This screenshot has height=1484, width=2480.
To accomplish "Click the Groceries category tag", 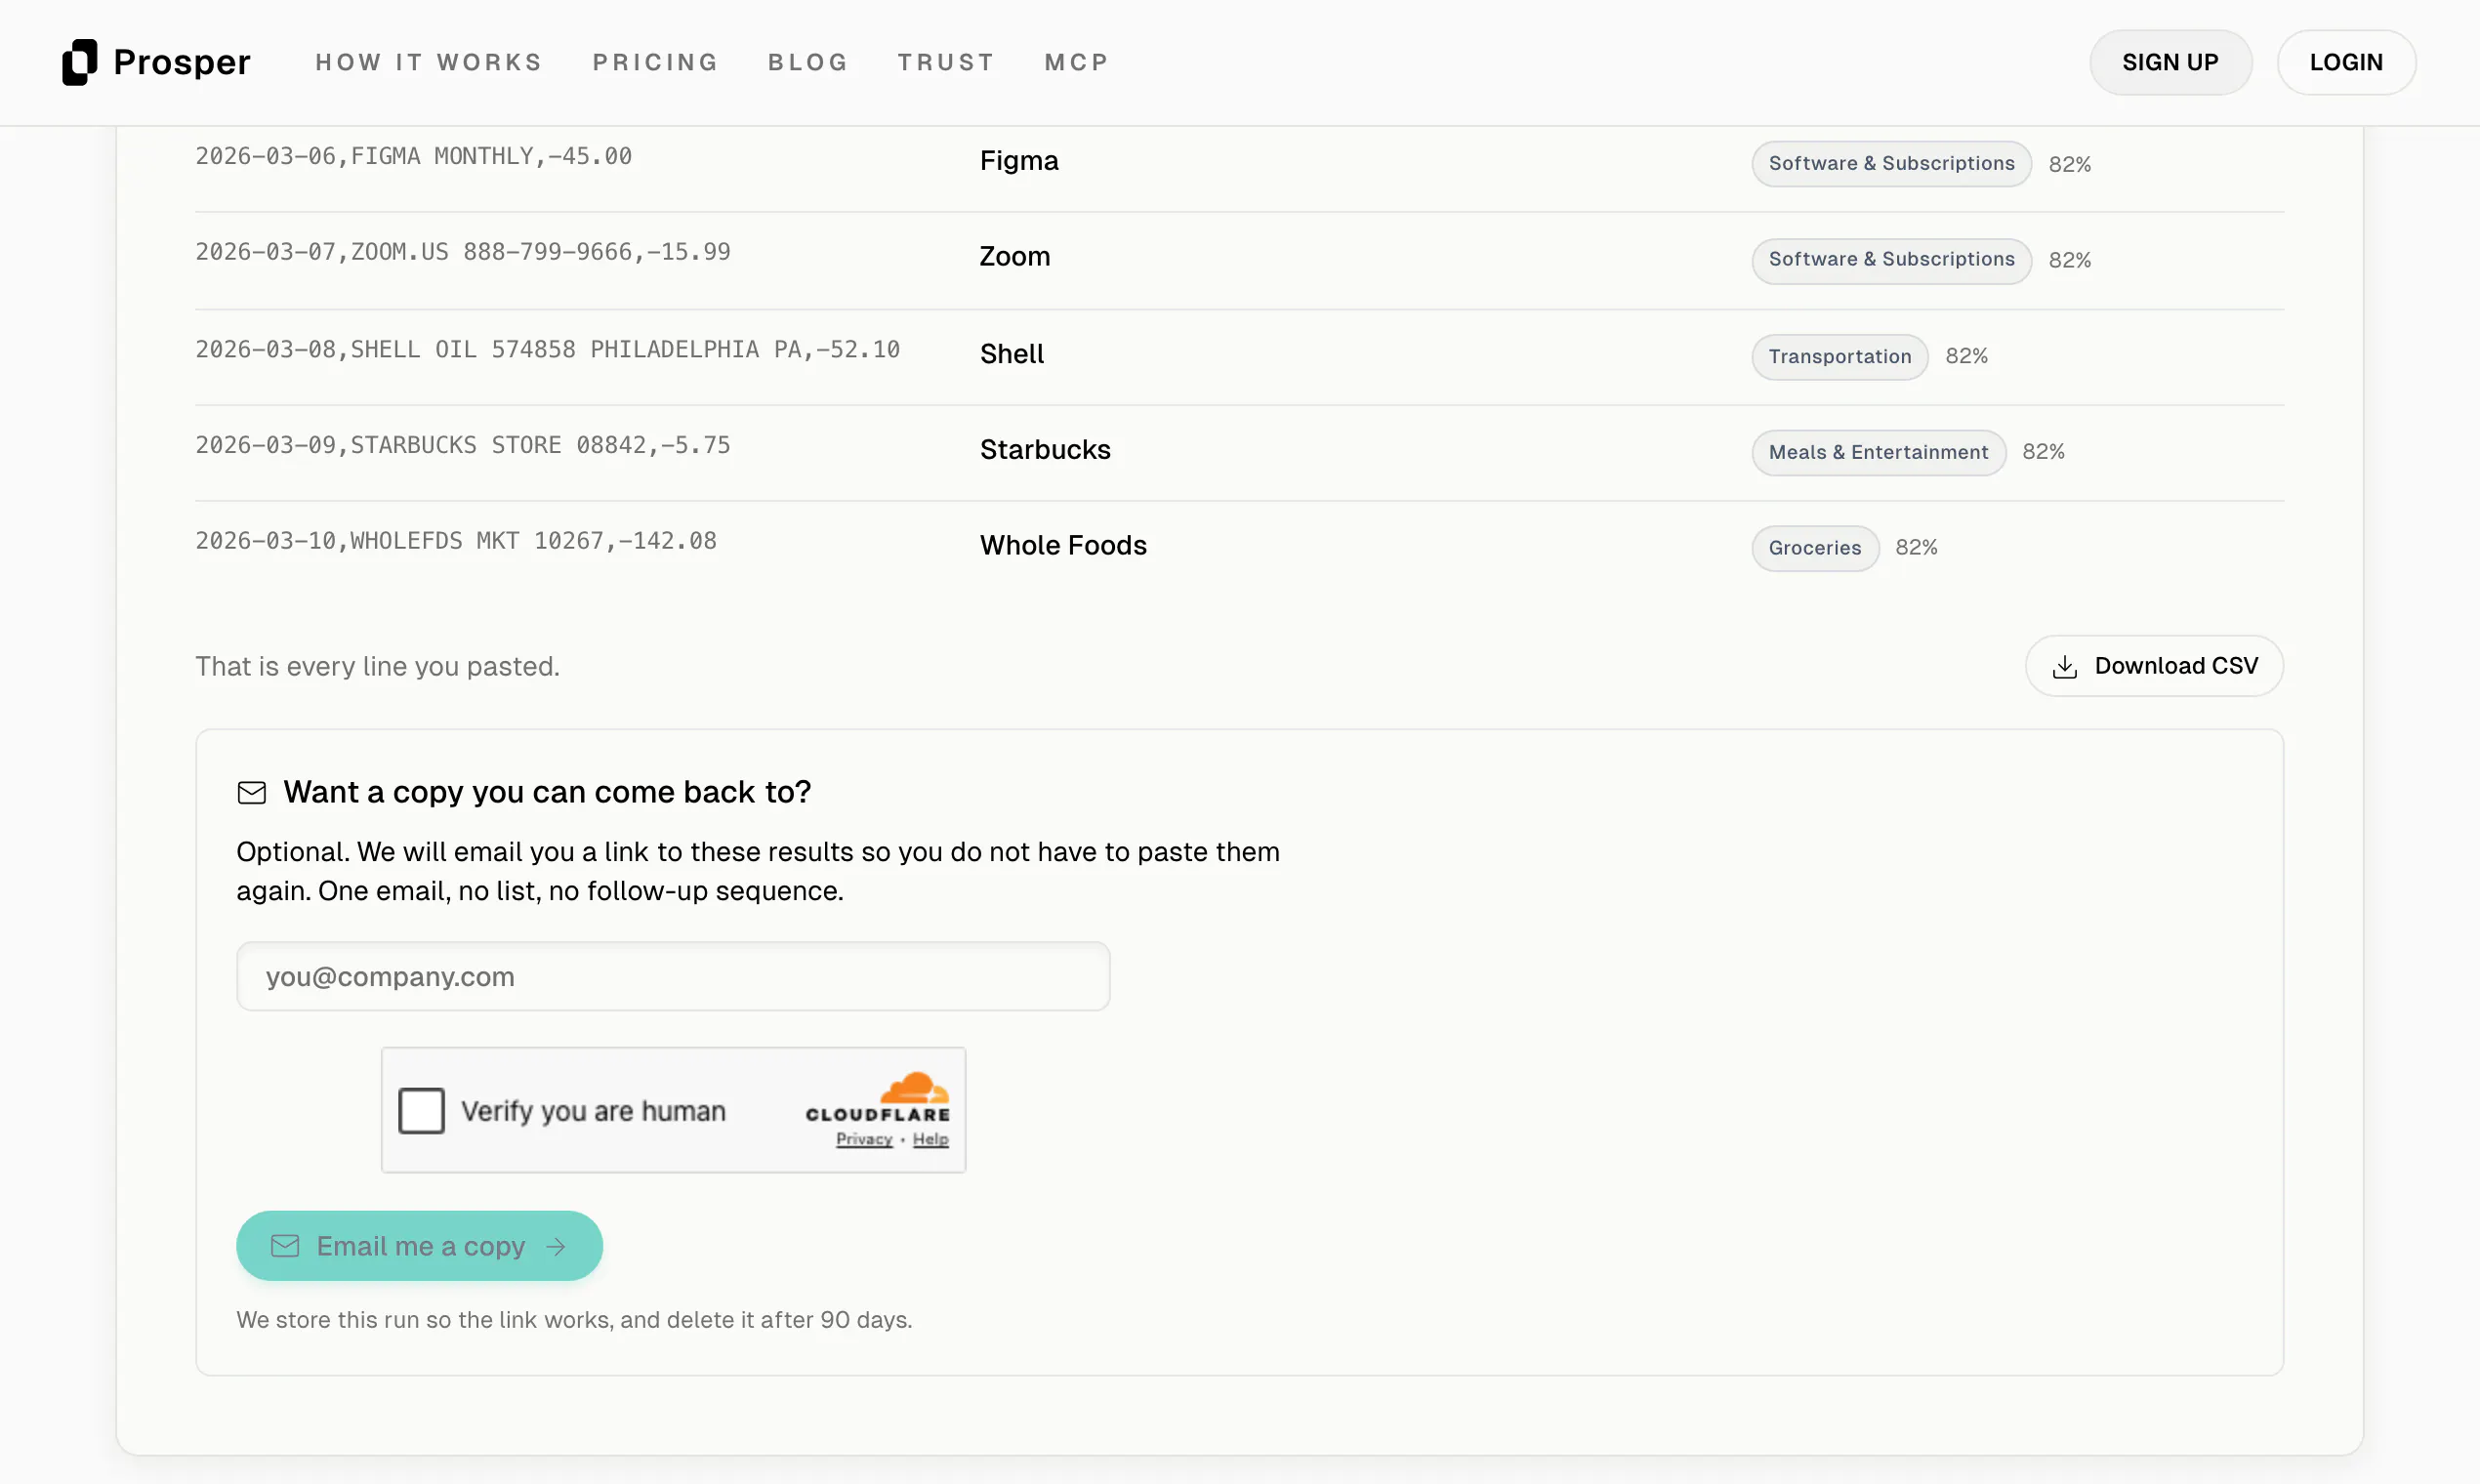I will [x=1815, y=548].
